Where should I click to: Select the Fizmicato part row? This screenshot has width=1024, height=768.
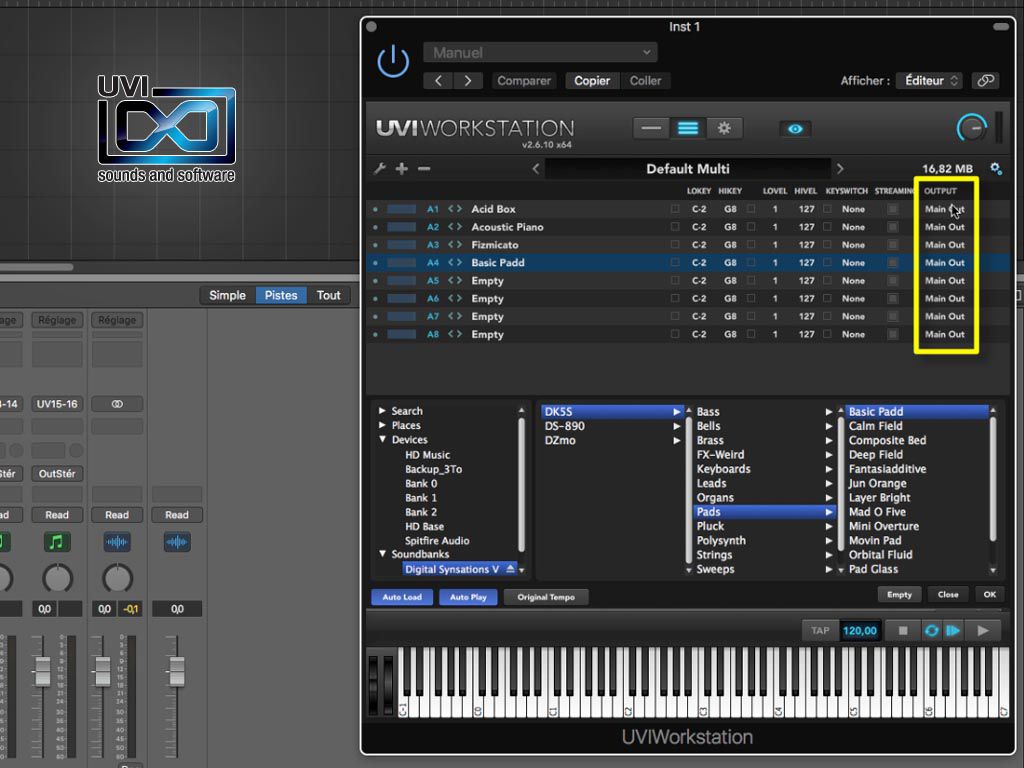pos(688,245)
